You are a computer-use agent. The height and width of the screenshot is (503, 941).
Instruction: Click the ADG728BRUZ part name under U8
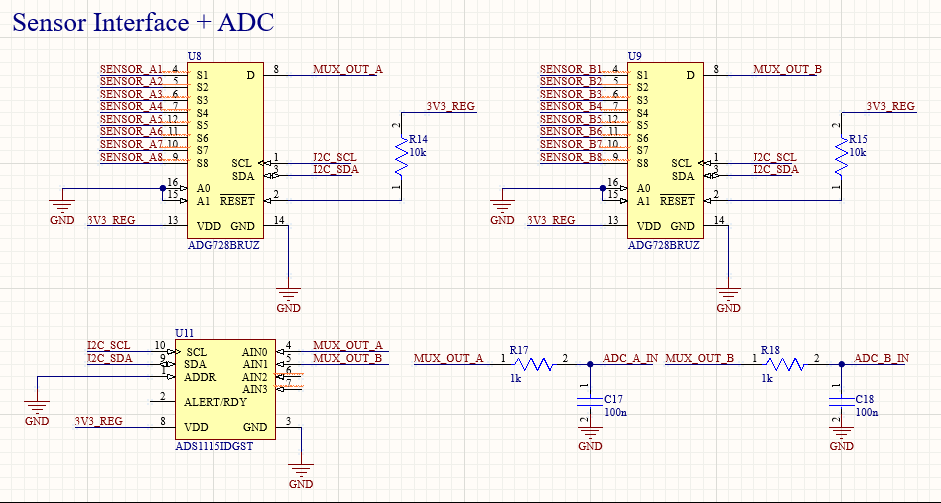point(224,245)
